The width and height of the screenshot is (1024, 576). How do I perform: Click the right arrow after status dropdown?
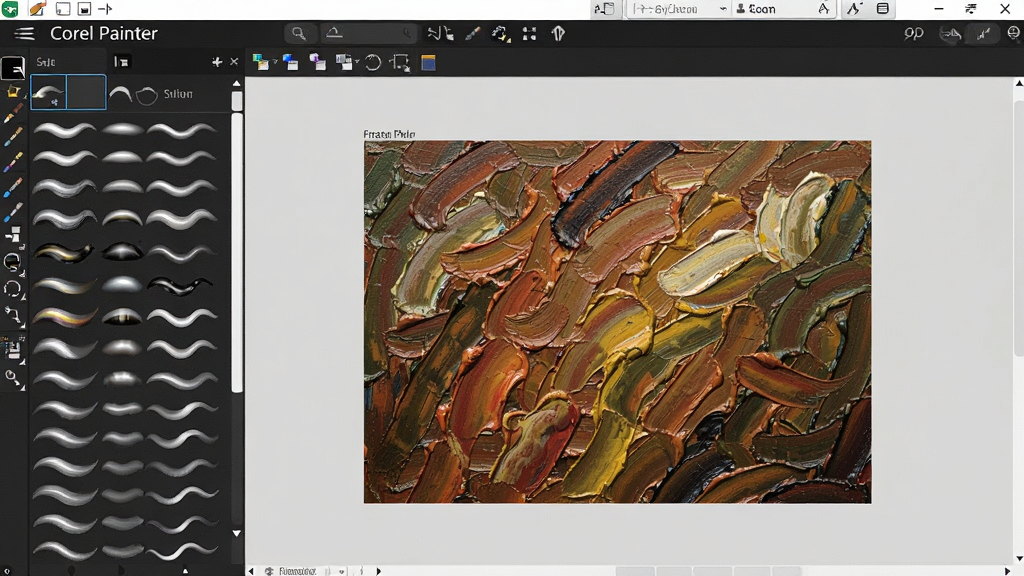pos(378,571)
